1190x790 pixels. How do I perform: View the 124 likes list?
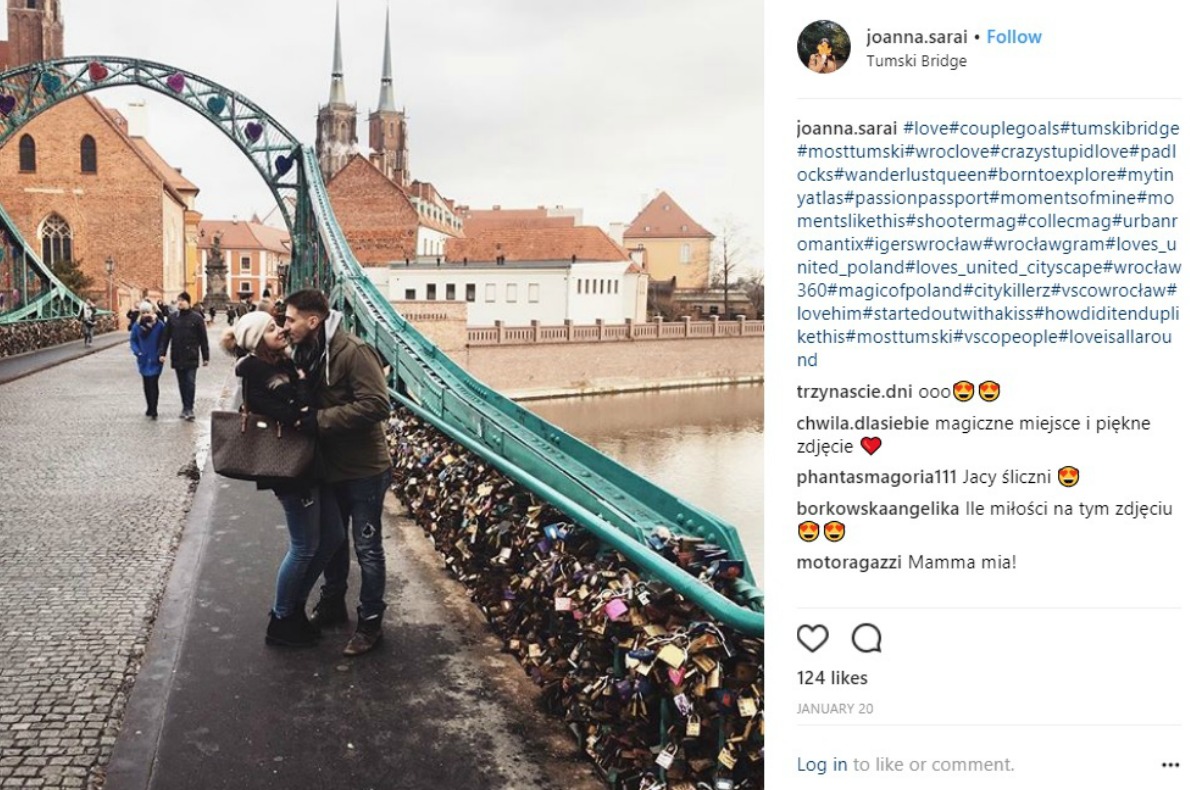(x=832, y=678)
